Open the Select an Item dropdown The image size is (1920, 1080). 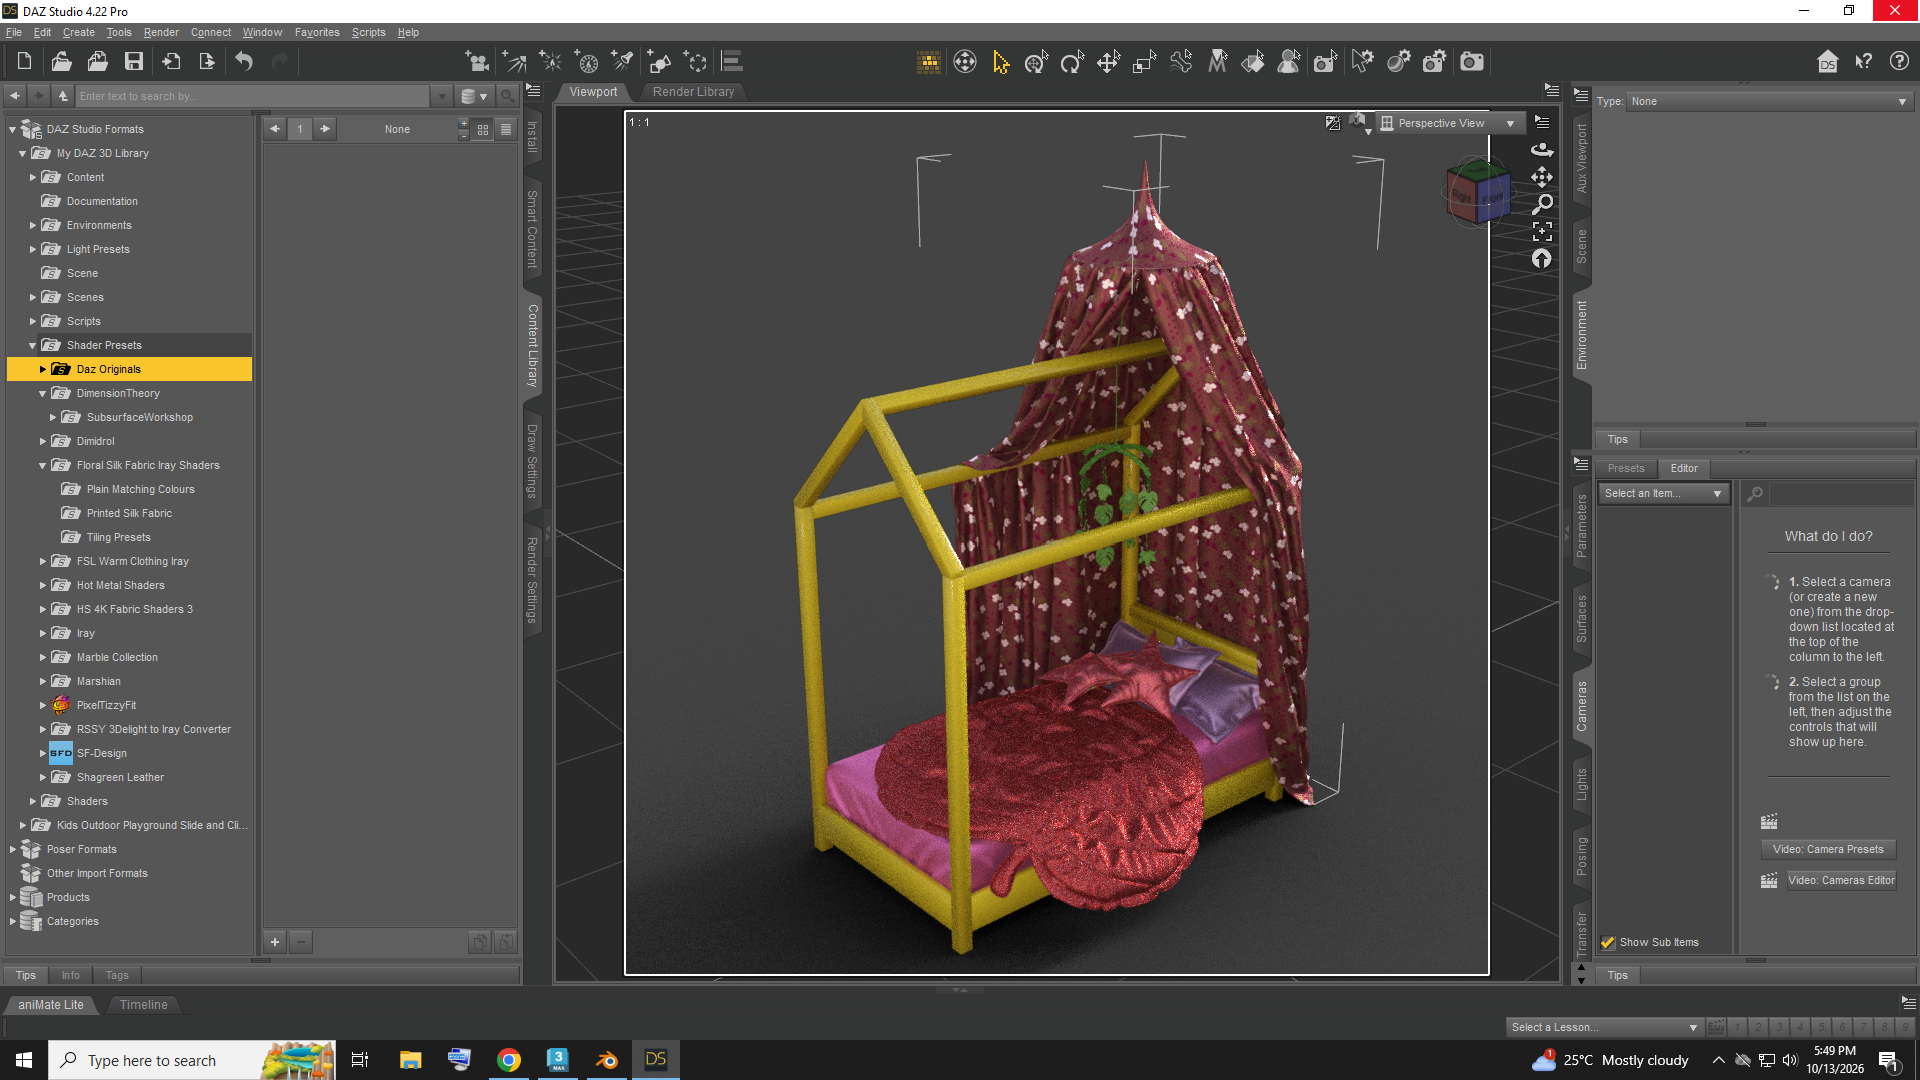point(1662,494)
